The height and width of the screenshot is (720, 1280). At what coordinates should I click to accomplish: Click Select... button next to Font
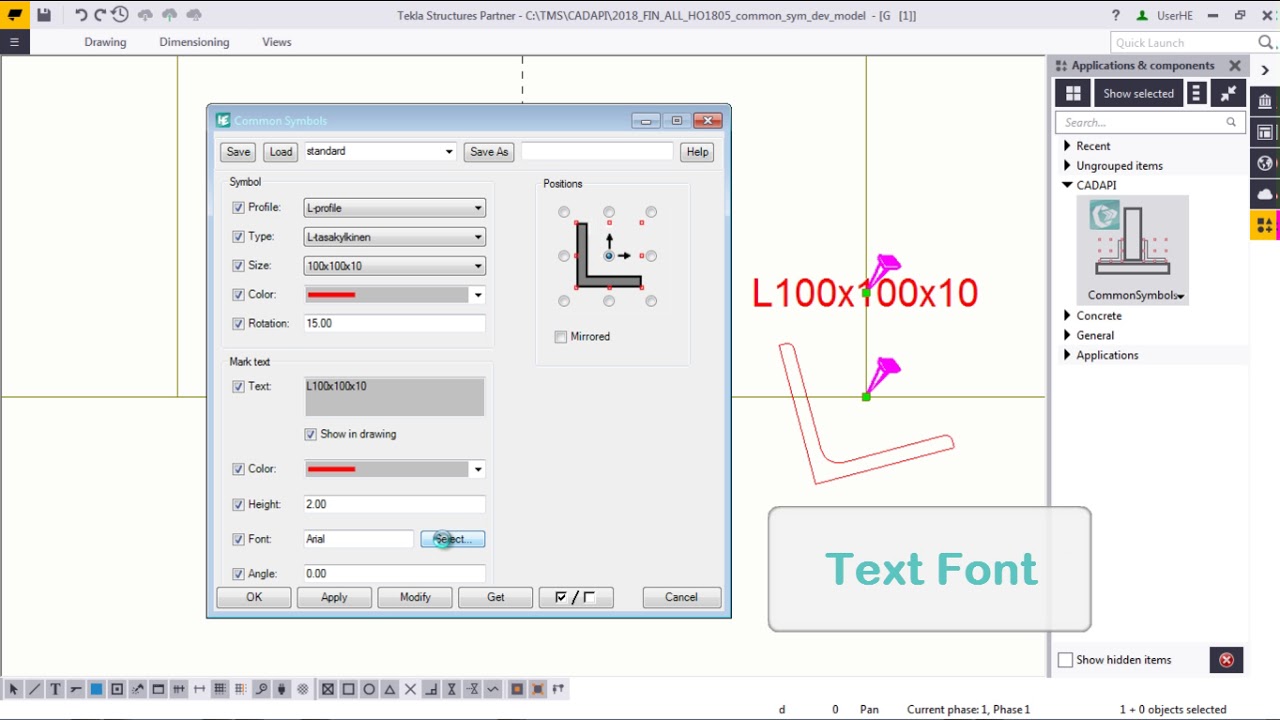pyautogui.click(x=453, y=539)
